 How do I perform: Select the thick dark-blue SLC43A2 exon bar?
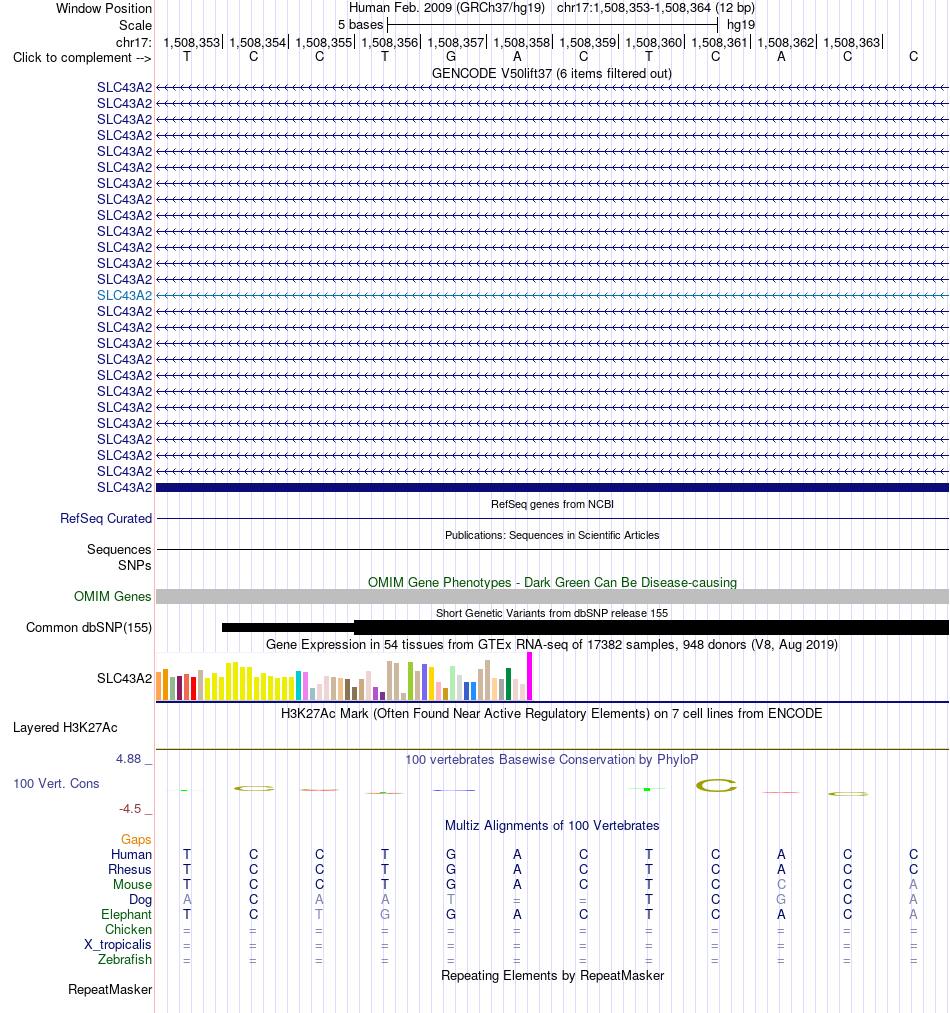tap(552, 487)
